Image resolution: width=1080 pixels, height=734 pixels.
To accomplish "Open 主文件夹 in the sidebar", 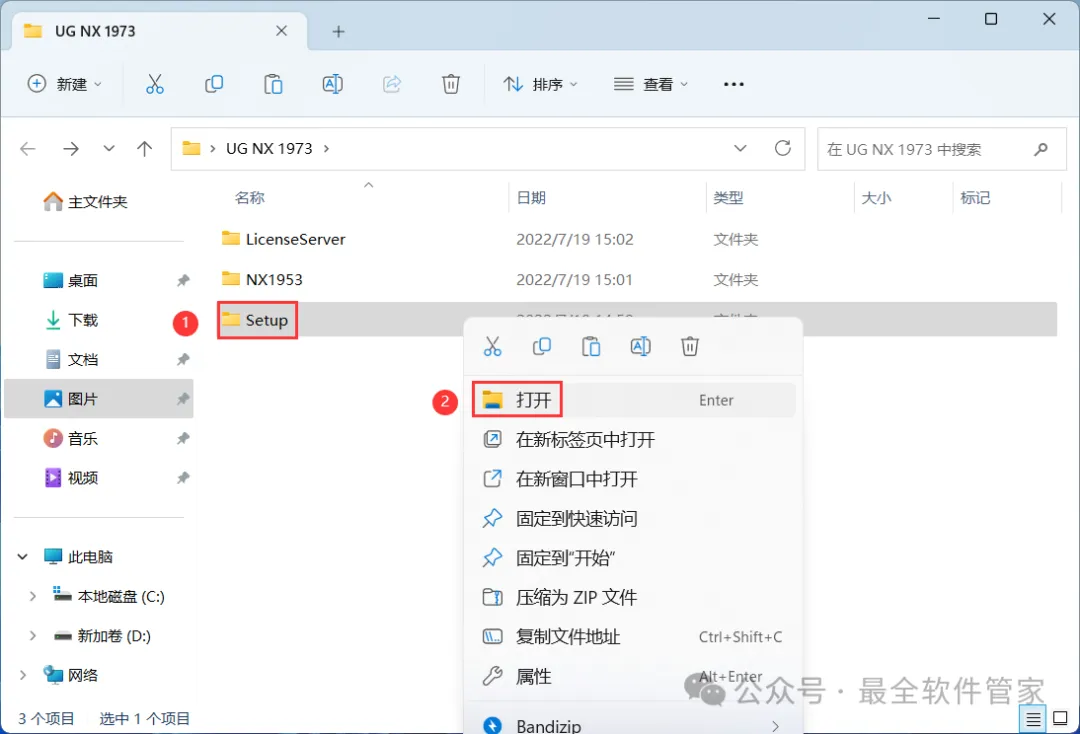I will point(85,202).
